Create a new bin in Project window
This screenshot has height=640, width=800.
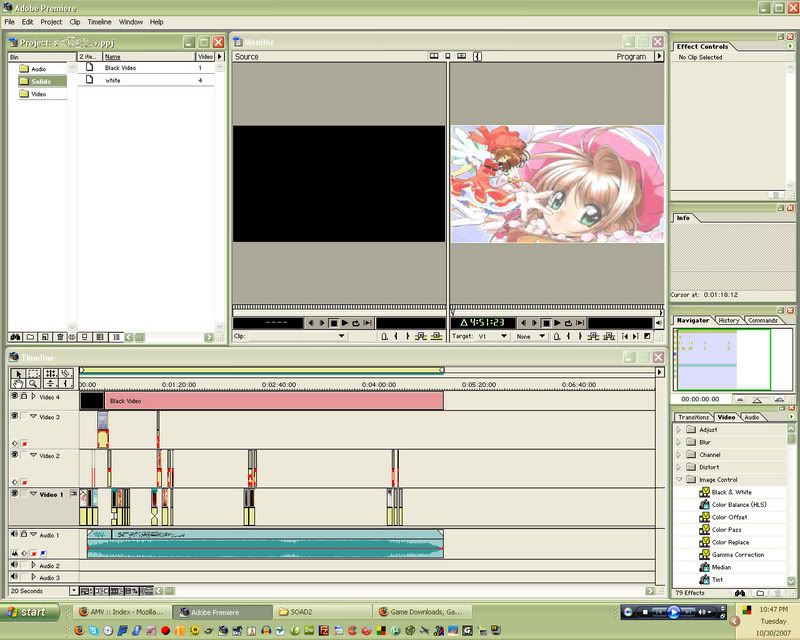point(31,337)
